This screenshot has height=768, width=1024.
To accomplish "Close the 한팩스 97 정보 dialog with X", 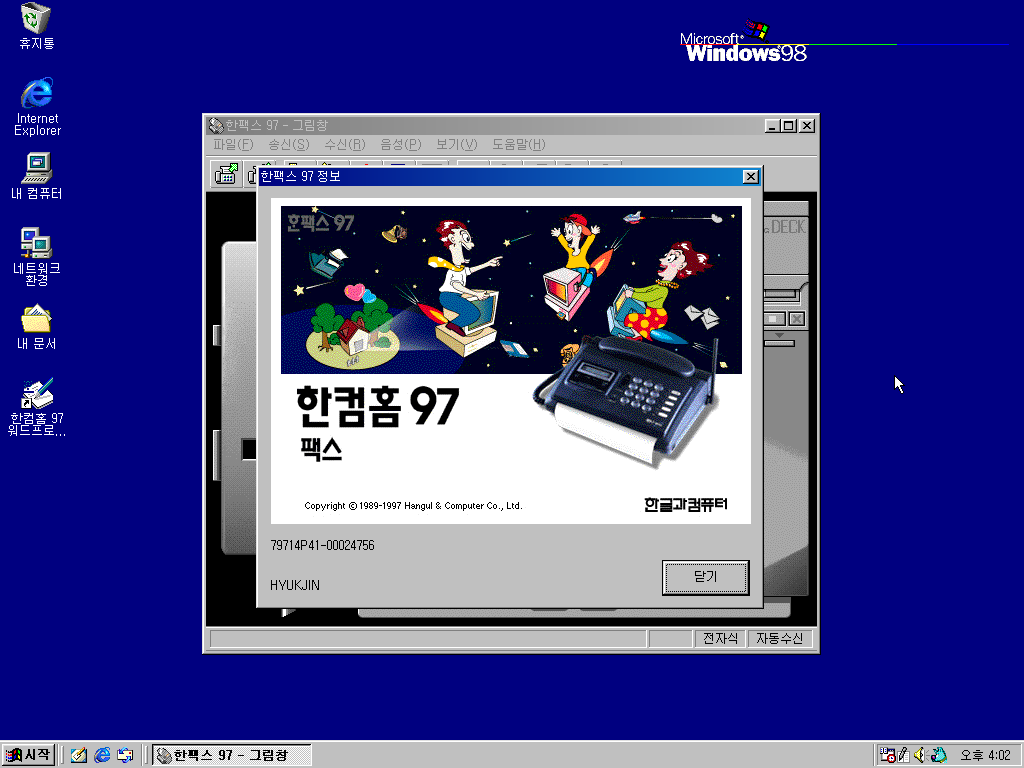I will 750,176.
